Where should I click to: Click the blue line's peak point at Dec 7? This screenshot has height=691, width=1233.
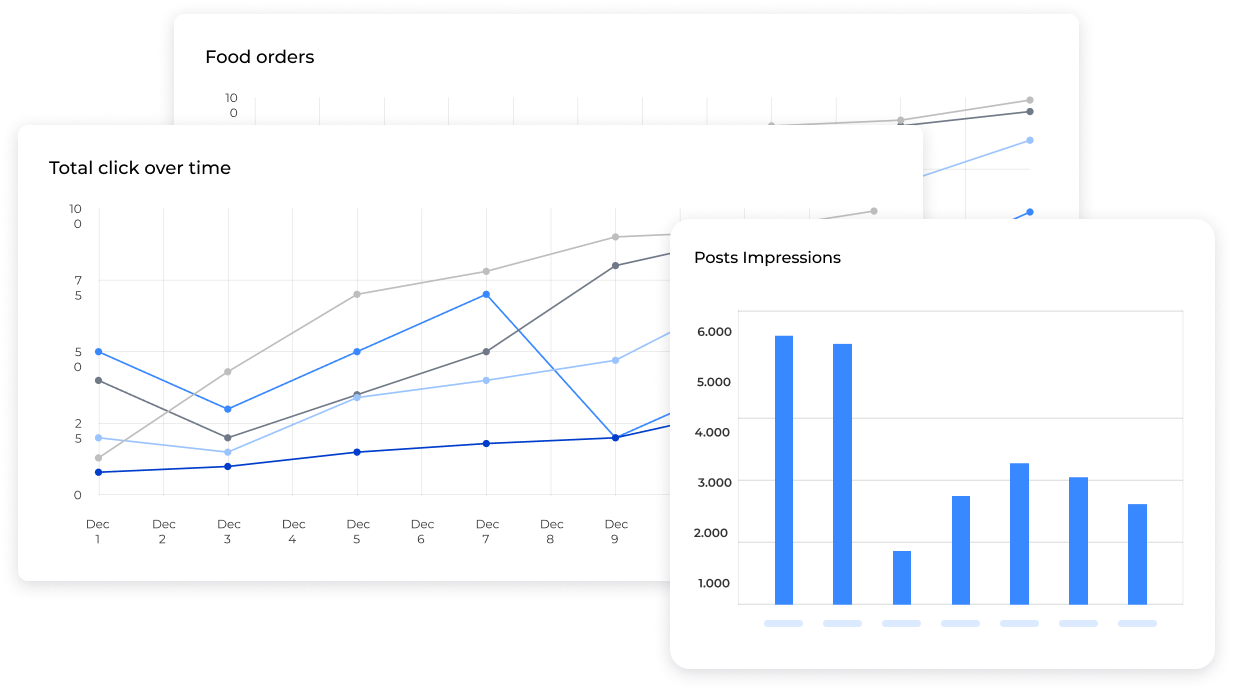486,294
